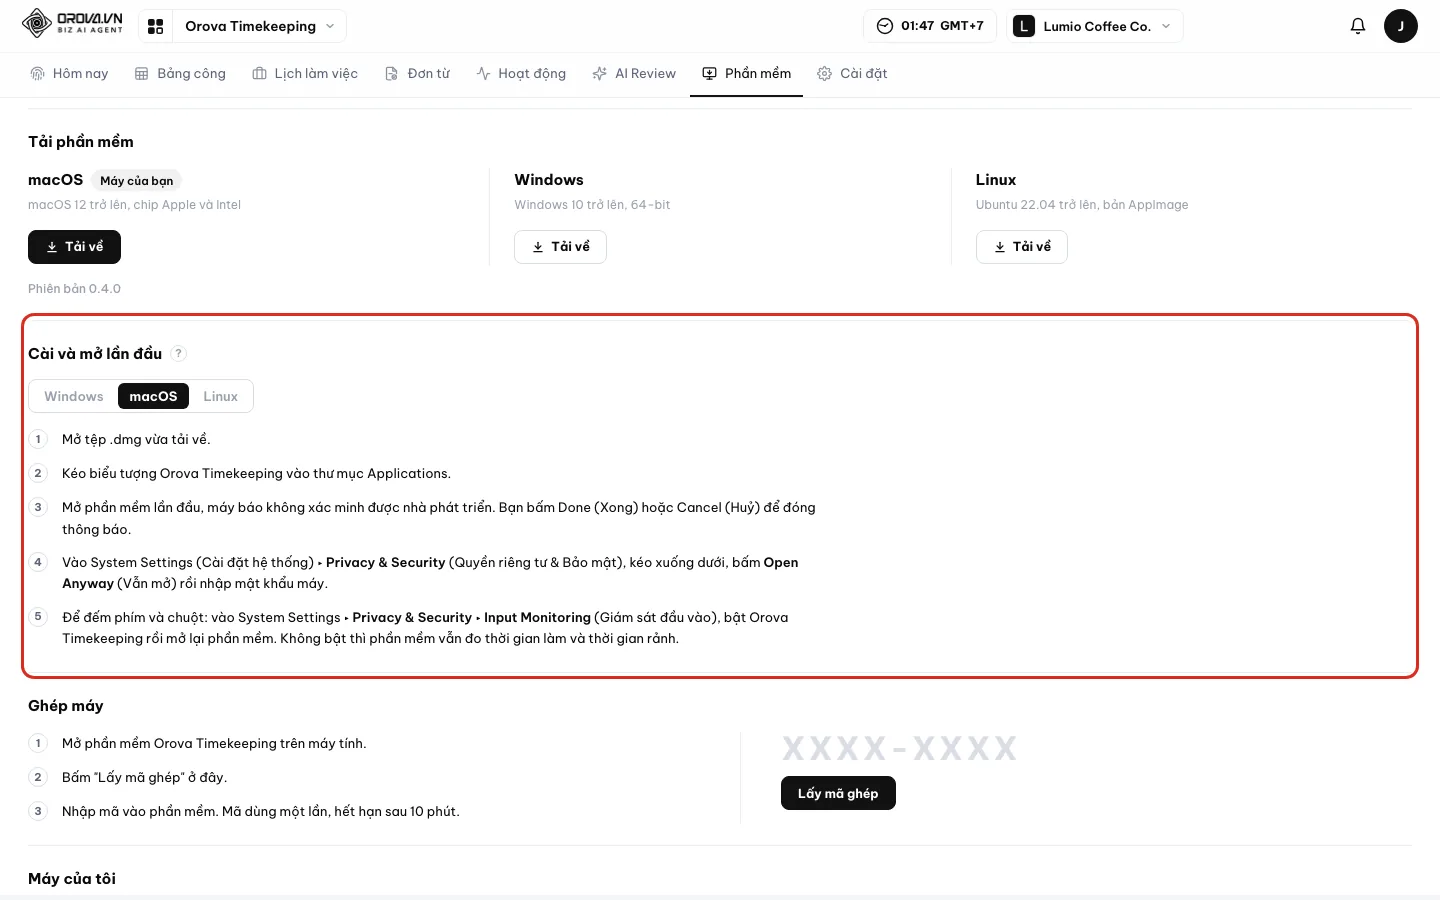This screenshot has width=1440, height=900.
Task: Open the notifications bell
Action: [x=1357, y=26]
